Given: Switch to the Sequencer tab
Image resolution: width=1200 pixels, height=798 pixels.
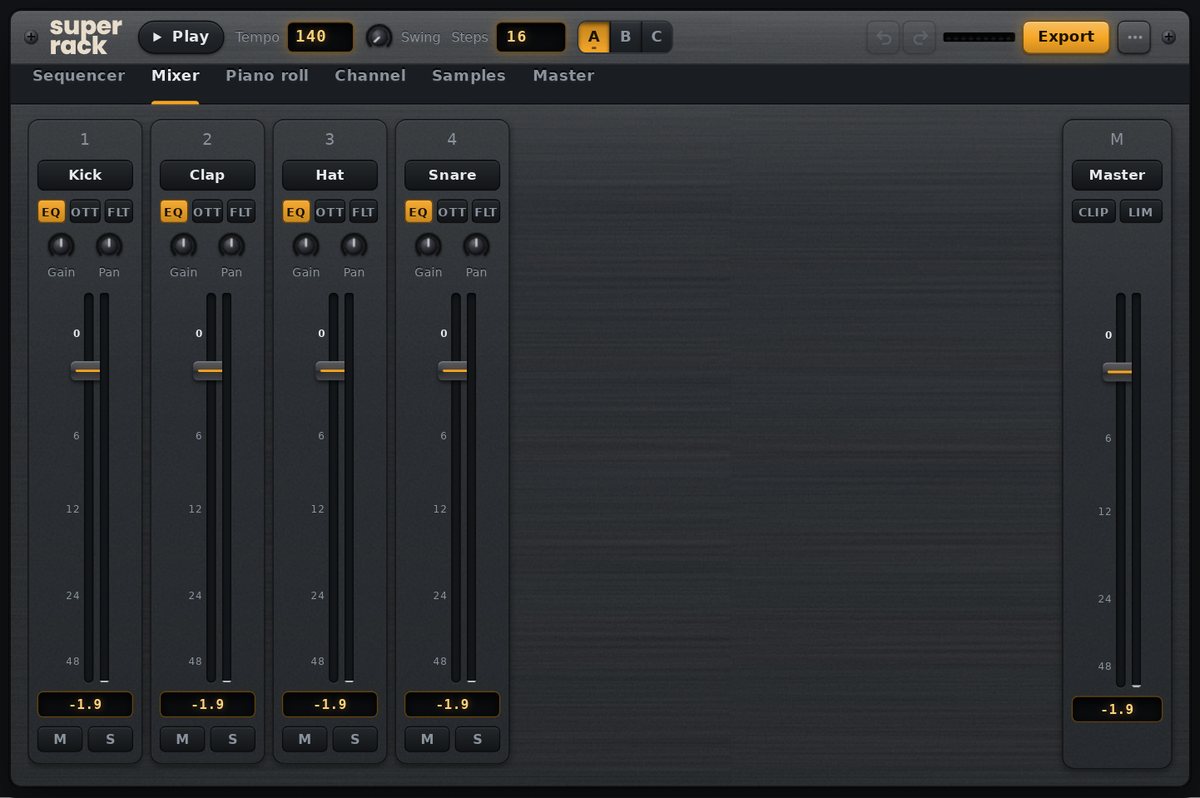Looking at the screenshot, I should (79, 76).
